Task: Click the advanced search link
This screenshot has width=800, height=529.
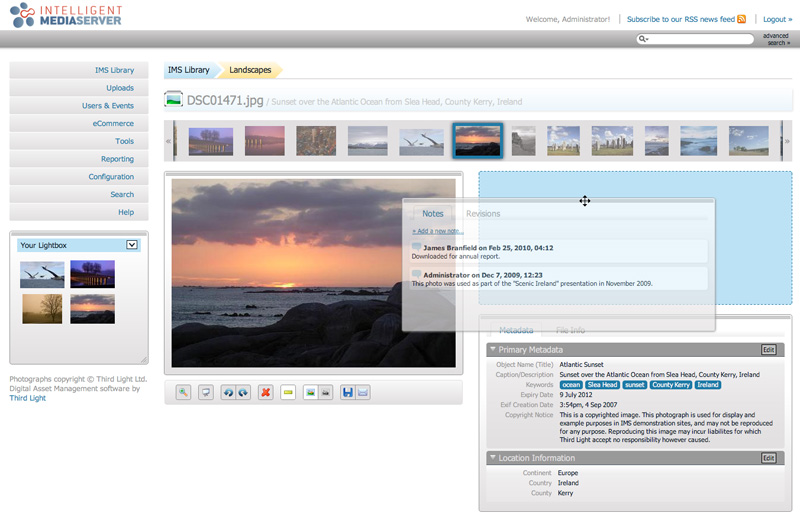Action: (x=776, y=39)
